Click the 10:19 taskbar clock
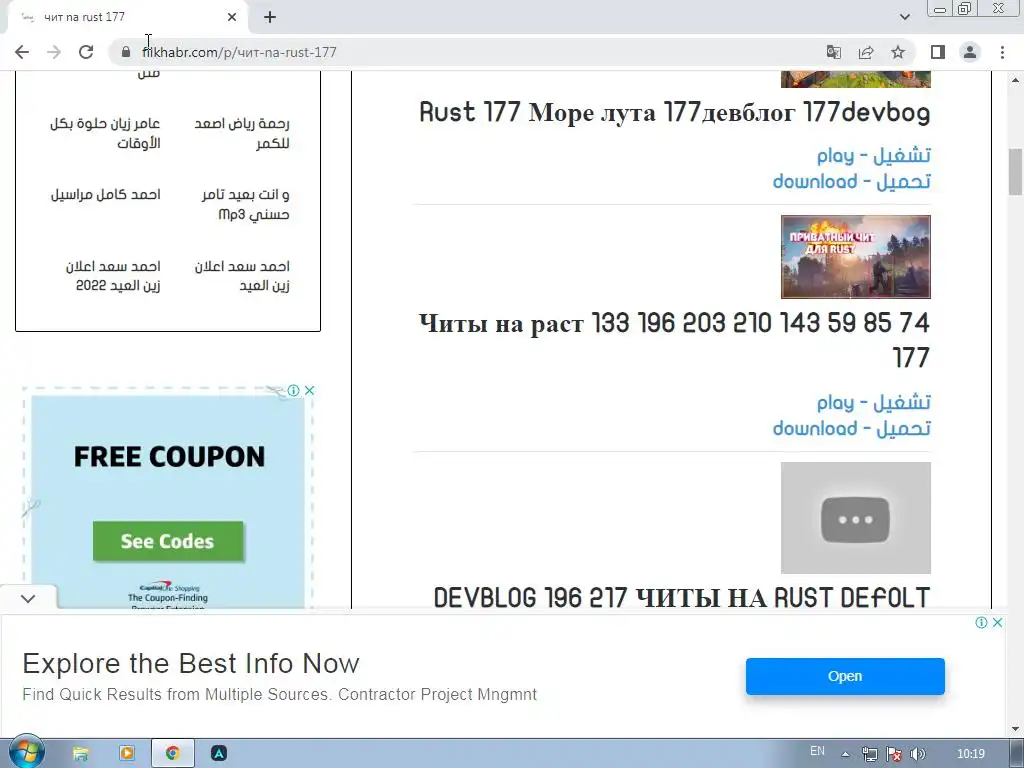Screen dimensions: 1024x768 (970, 754)
